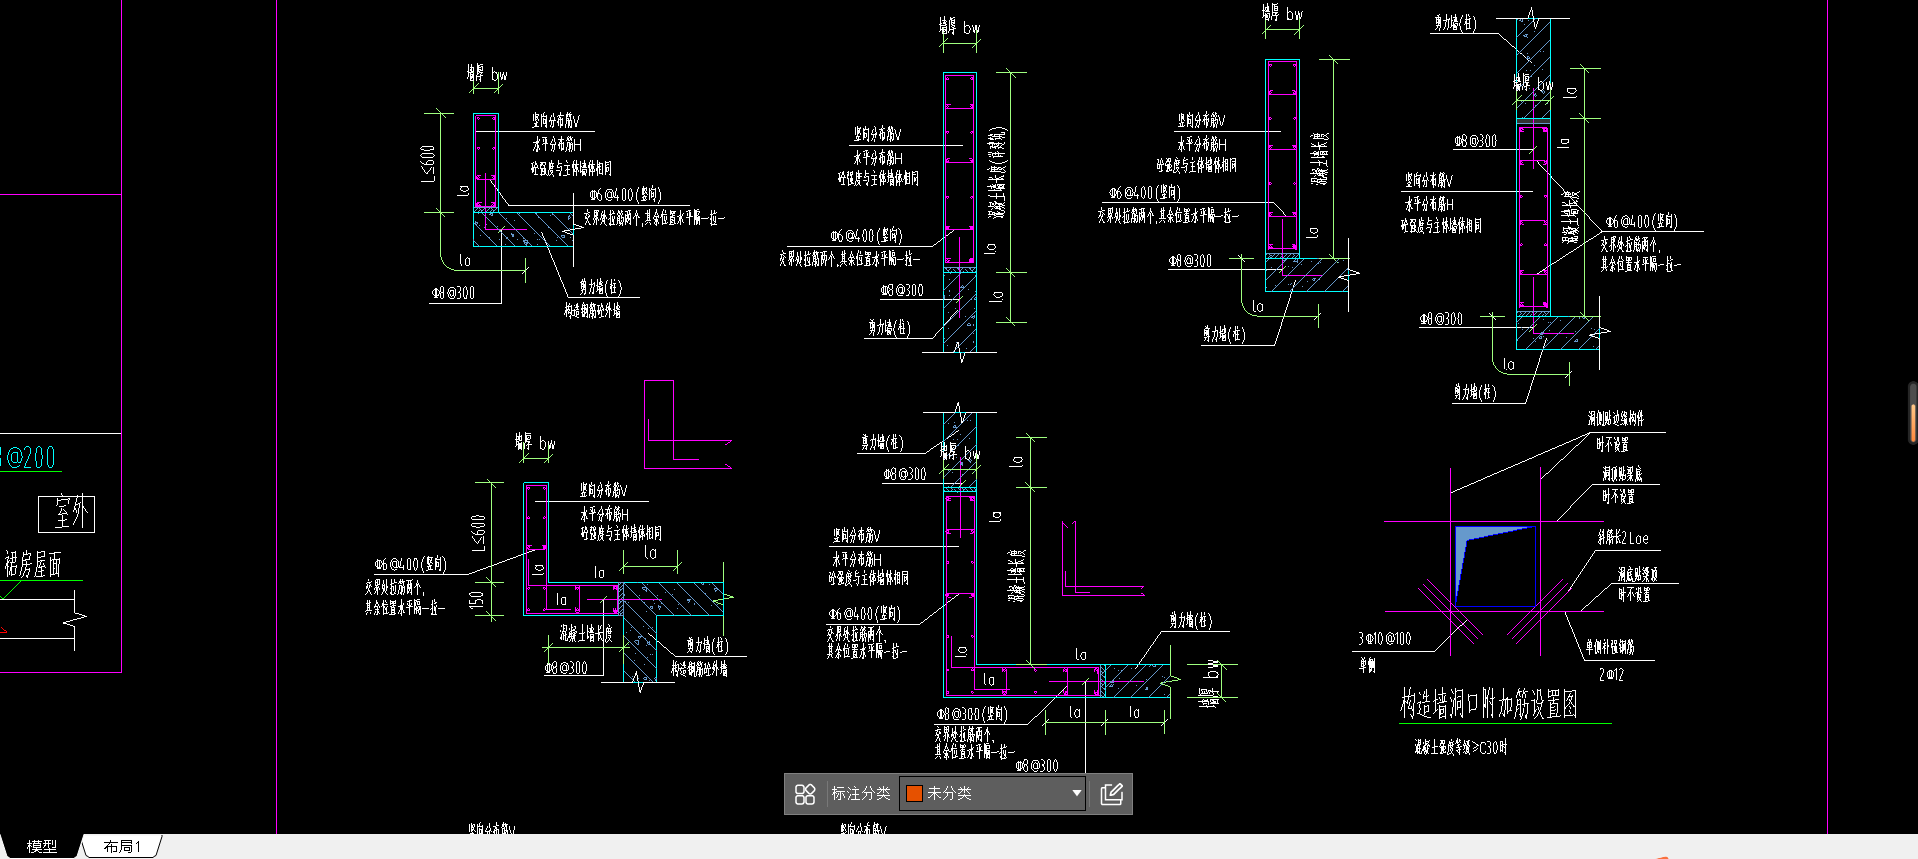The width and height of the screenshot is (1918, 859).
Task: Switch to the 布局1 layout tab
Action: click(x=122, y=846)
